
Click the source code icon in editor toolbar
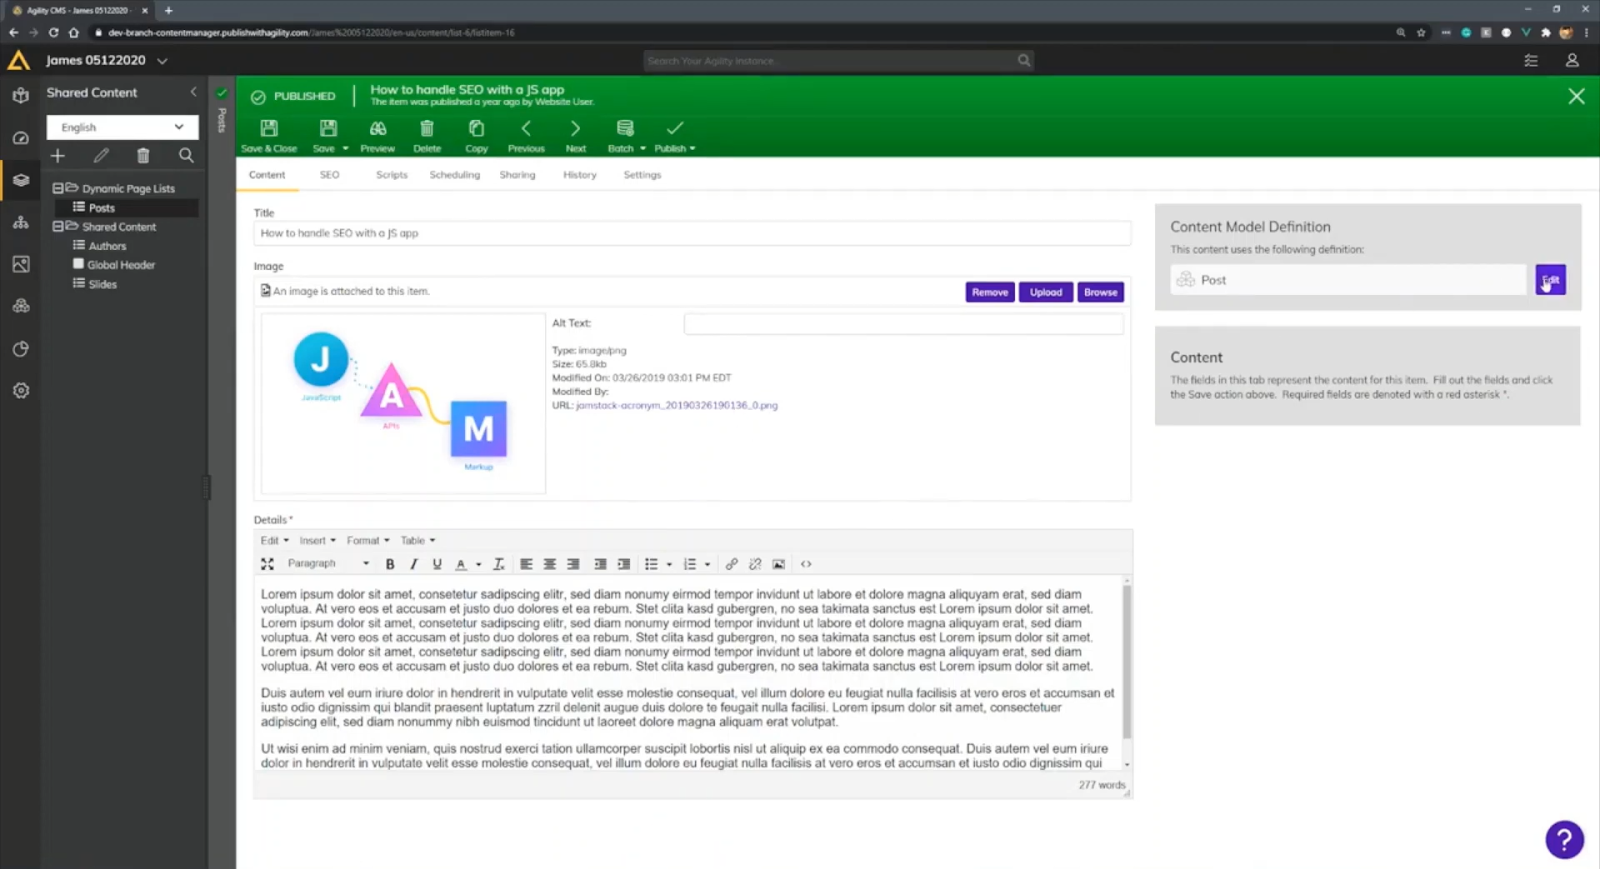click(806, 564)
